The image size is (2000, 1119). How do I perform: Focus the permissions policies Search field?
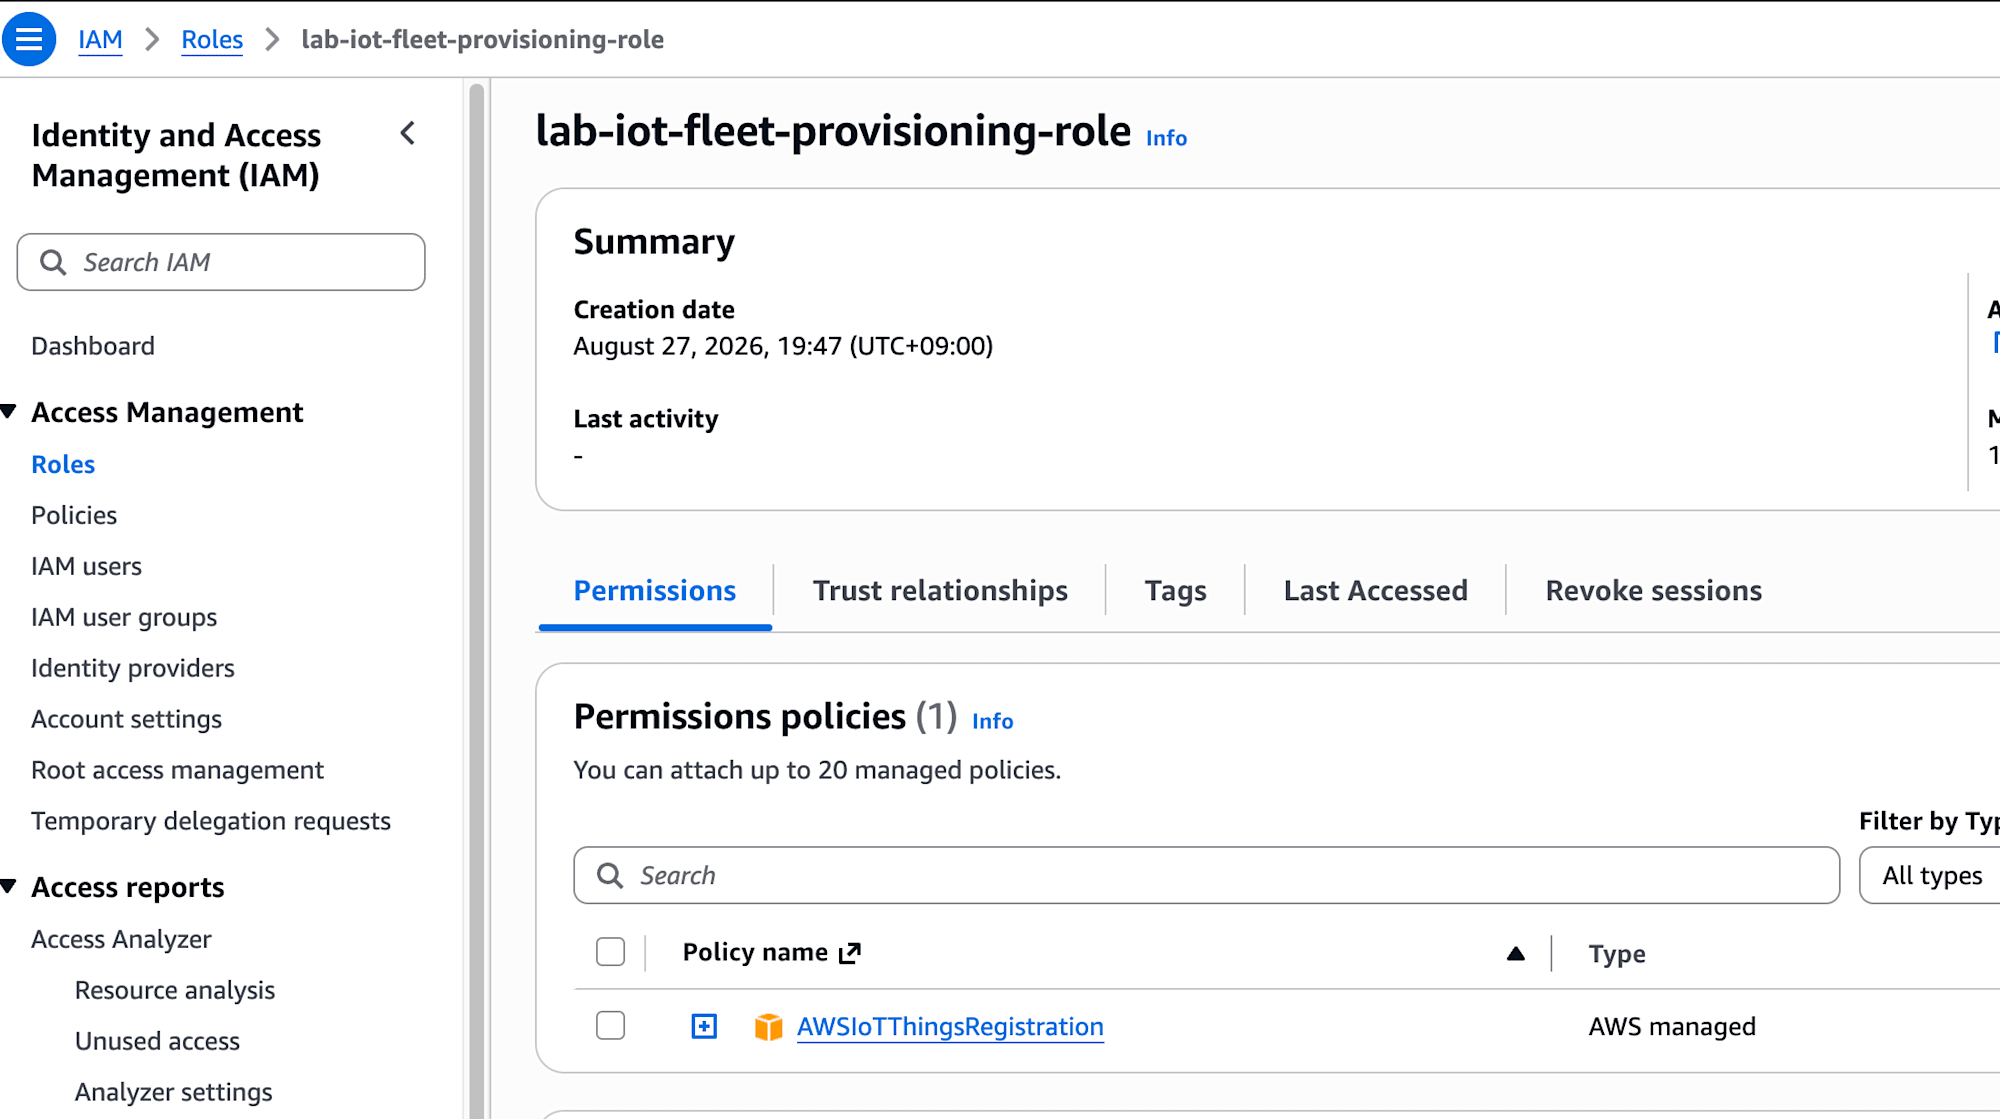1206,876
